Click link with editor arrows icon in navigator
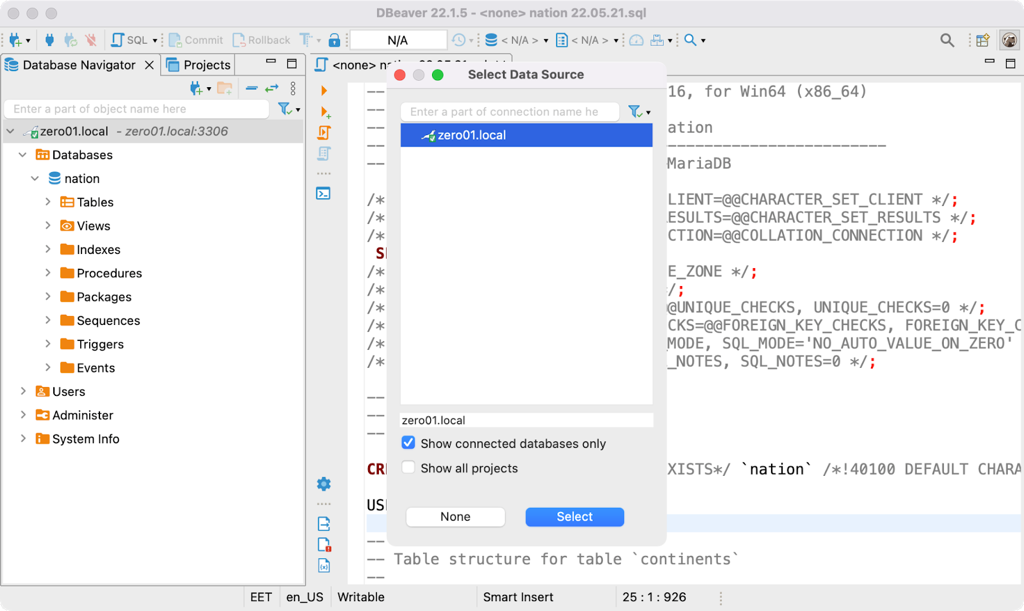This screenshot has height=611, width=1024. (271, 88)
